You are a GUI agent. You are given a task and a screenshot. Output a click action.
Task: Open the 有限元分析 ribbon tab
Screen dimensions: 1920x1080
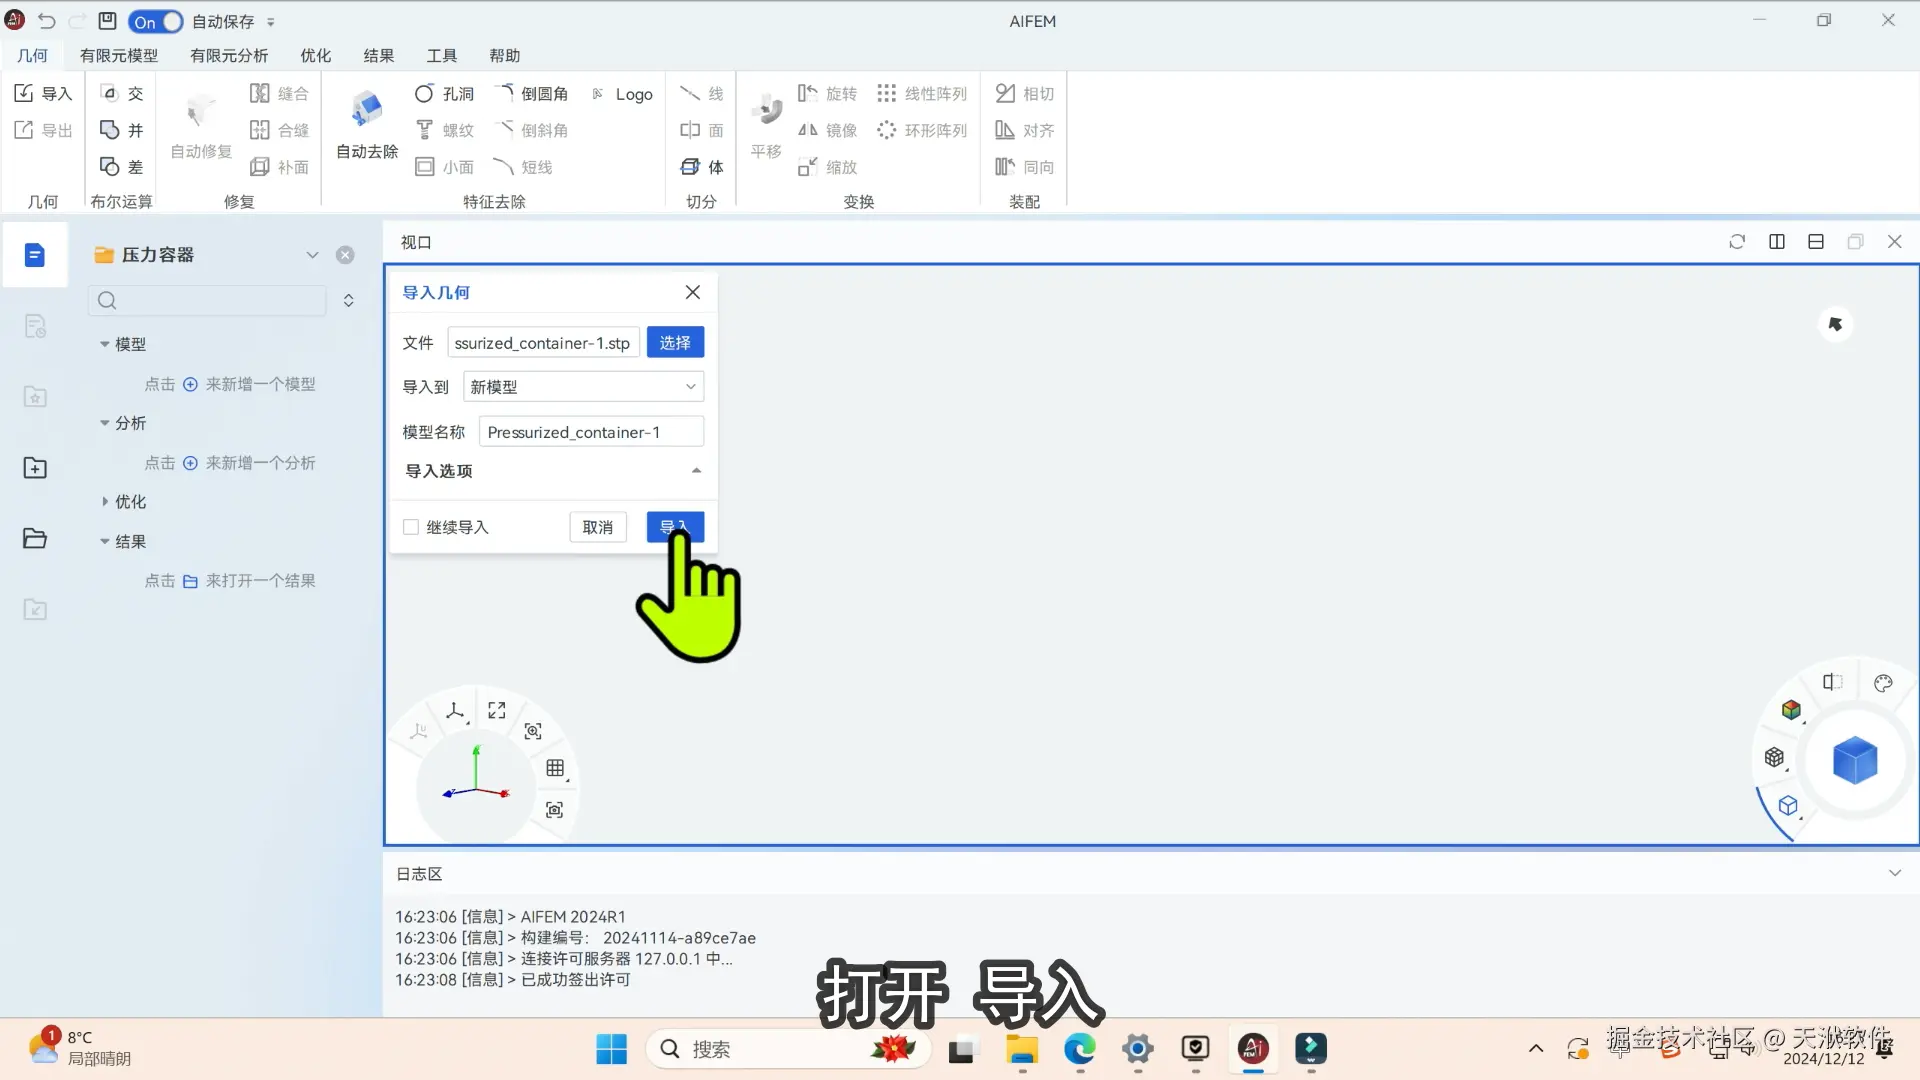tap(229, 56)
